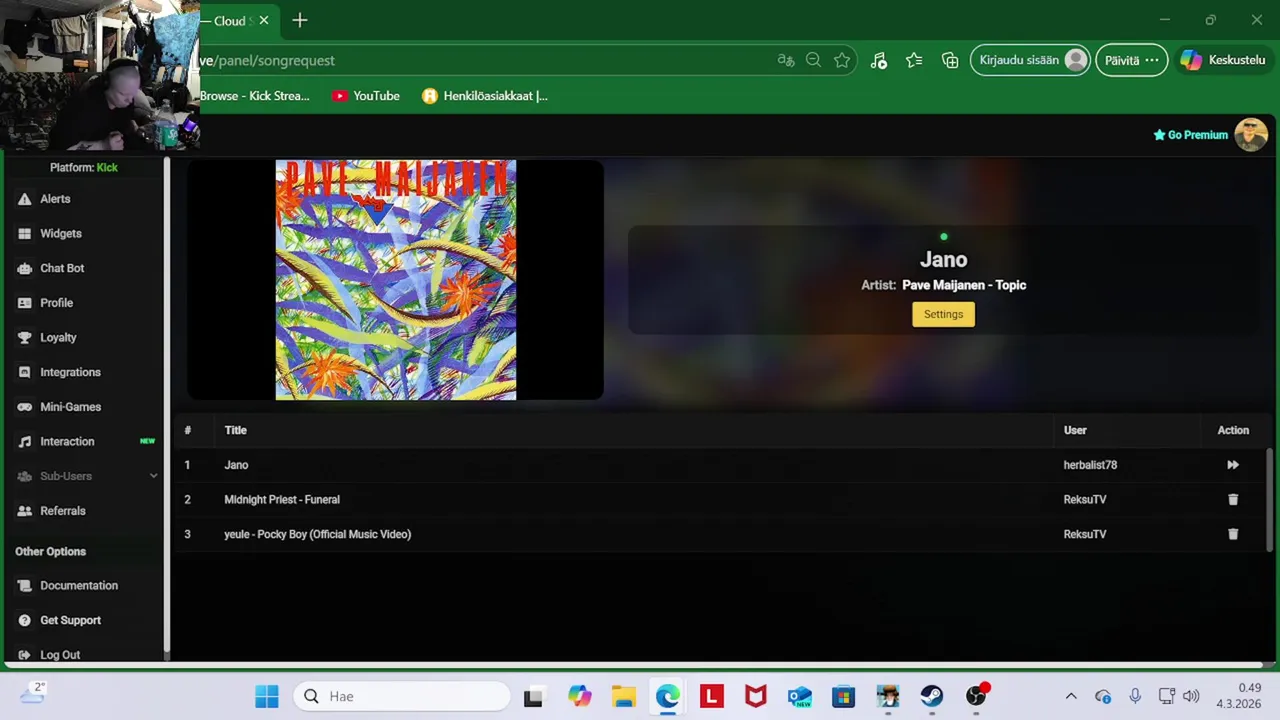Skip the current song Jano

tap(1233, 465)
